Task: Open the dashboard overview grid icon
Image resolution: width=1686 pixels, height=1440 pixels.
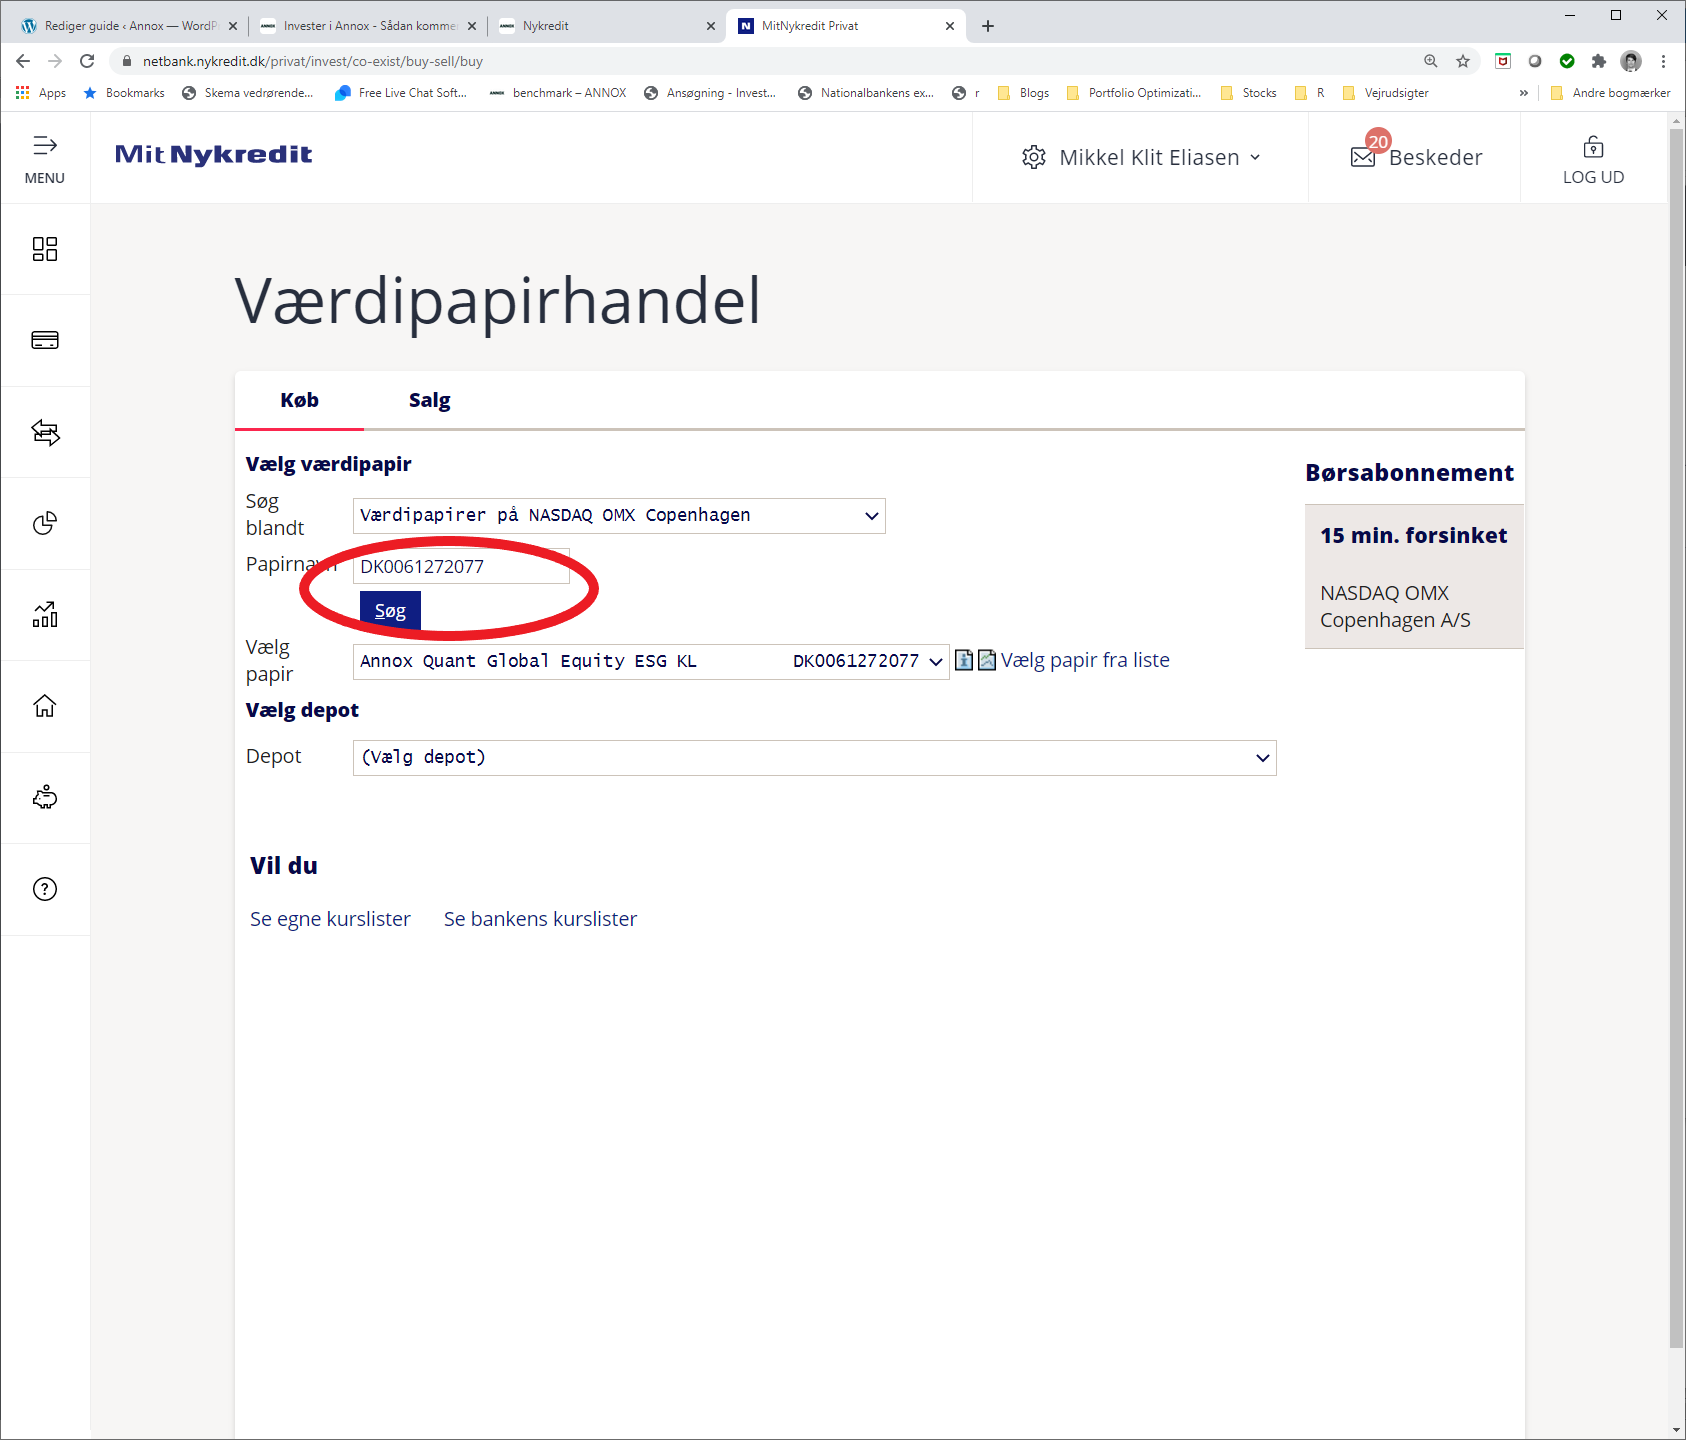Action: (45, 249)
